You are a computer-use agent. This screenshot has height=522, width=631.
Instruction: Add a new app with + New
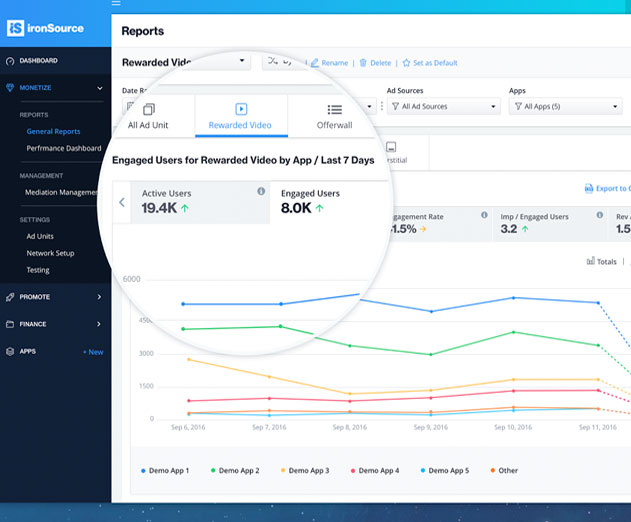pyautogui.click(x=93, y=352)
